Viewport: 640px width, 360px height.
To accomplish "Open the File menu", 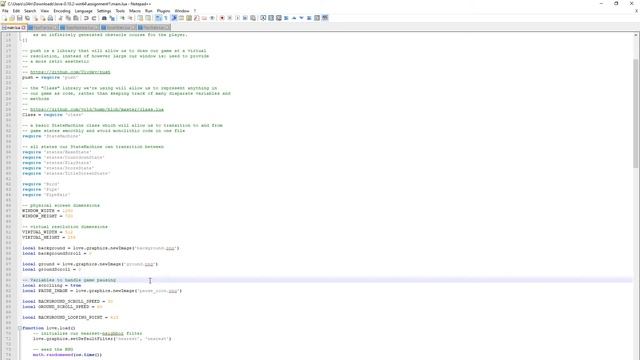I will coord(5,11).
